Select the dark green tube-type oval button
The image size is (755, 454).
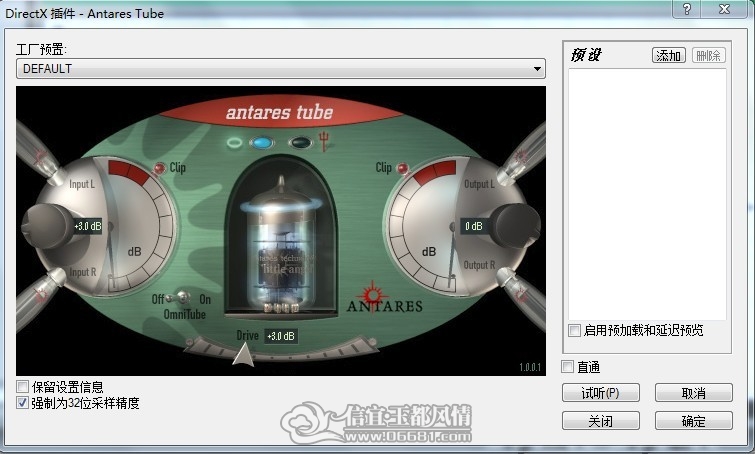pos(300,143)
